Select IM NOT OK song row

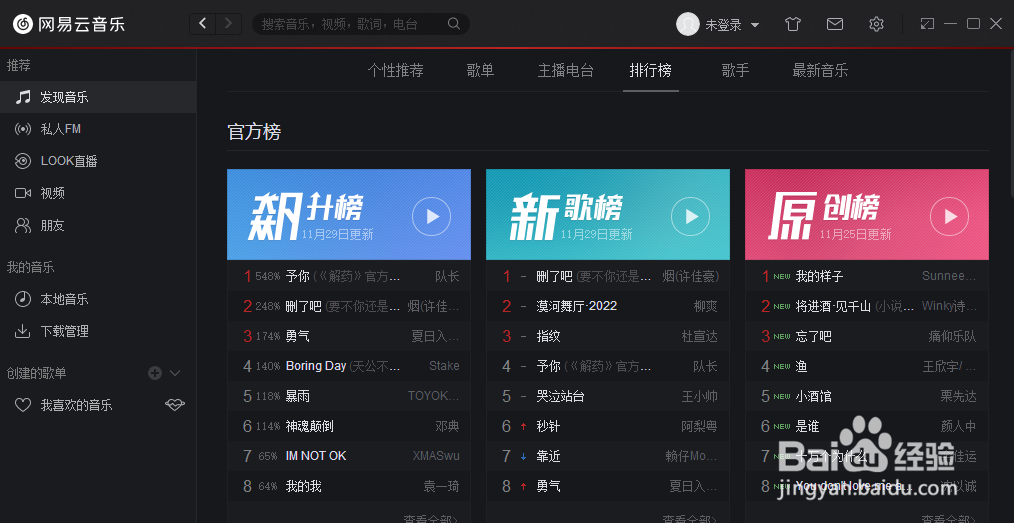click(349, 456)
